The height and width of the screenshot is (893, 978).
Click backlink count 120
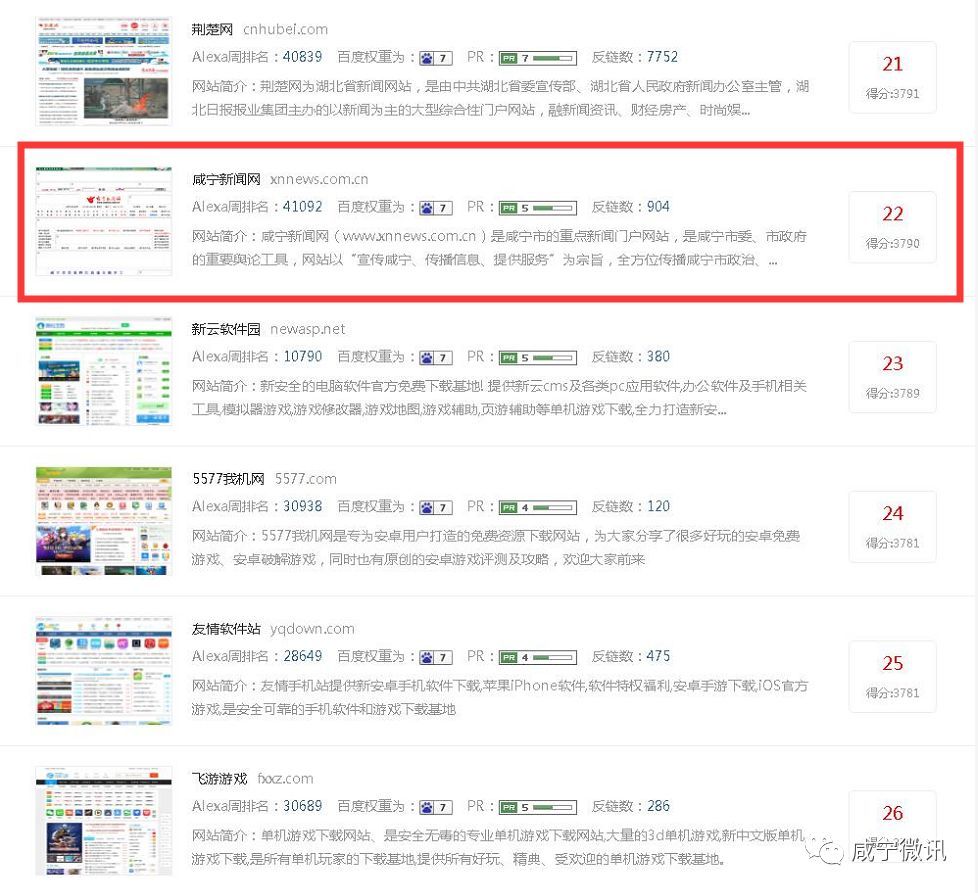tap(658, 506)
